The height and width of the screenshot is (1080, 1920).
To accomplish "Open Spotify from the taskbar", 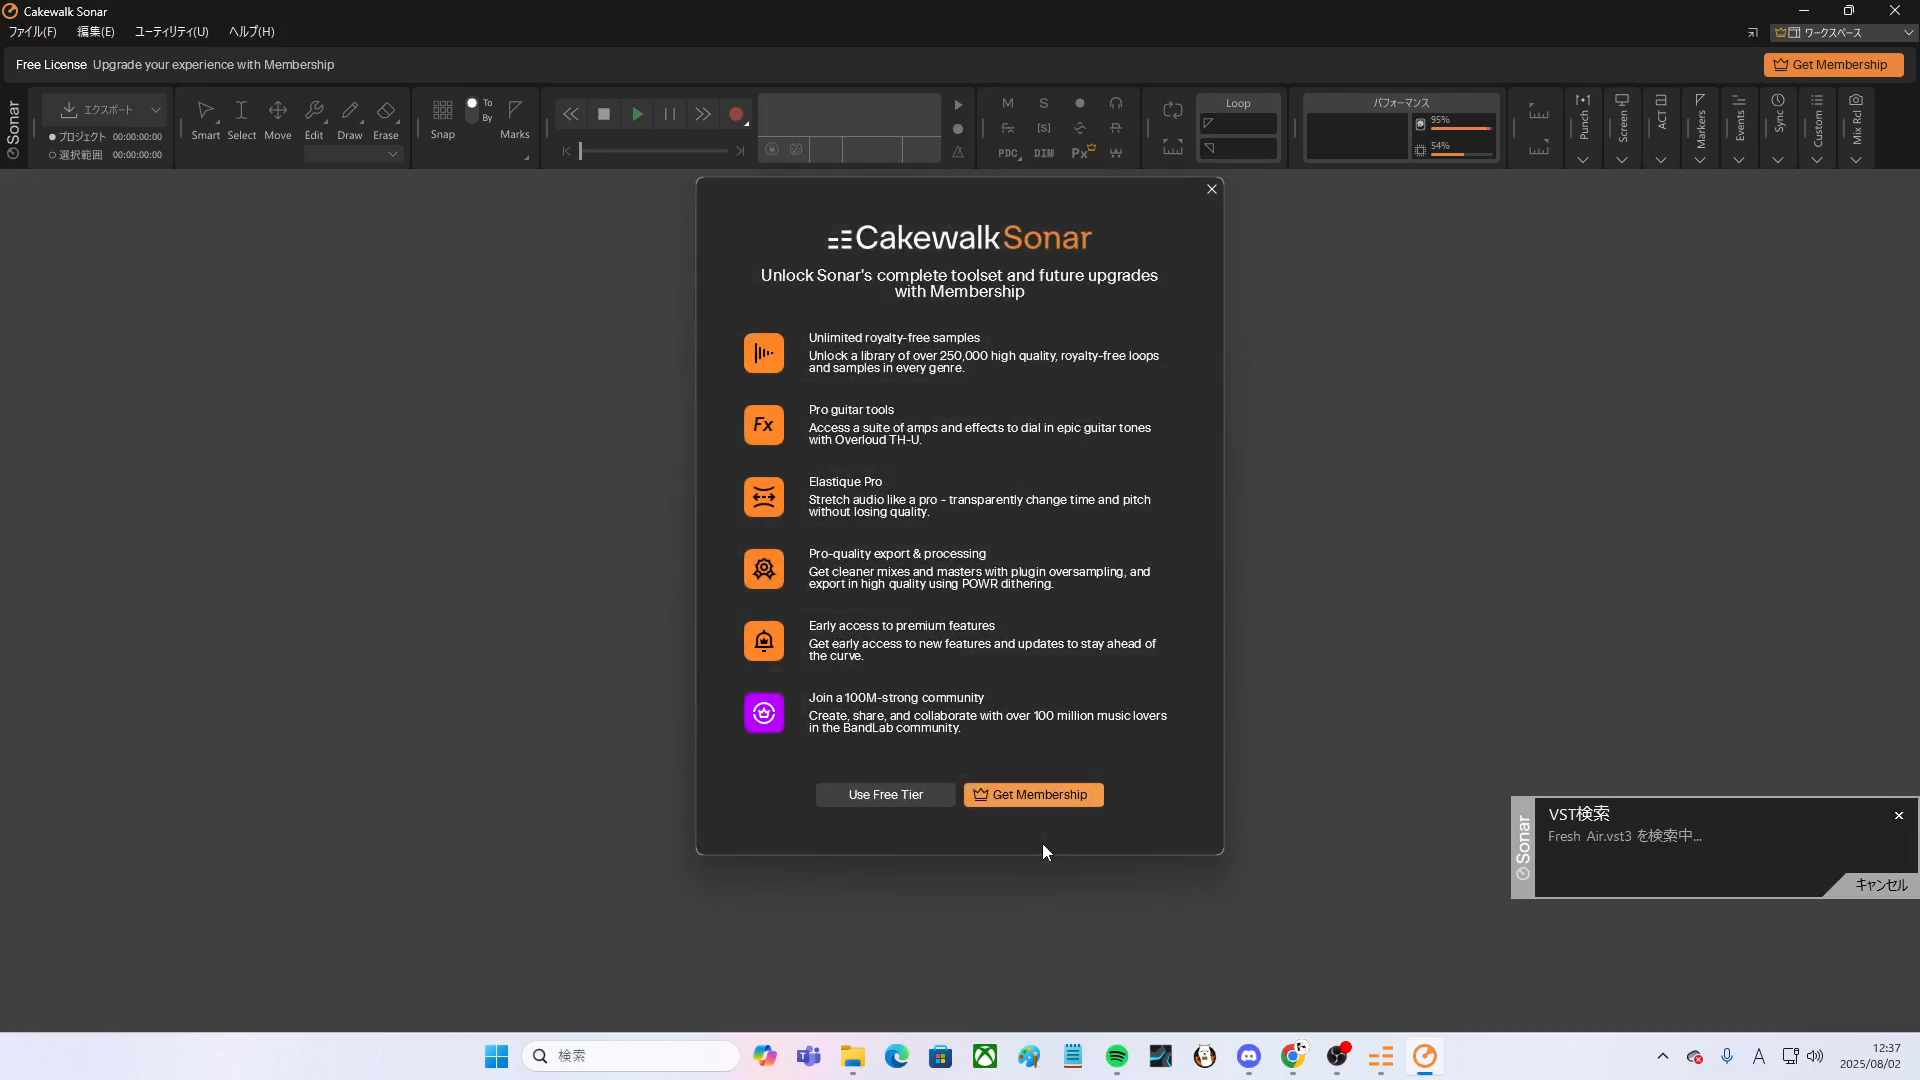I will (x=1117, y=1056).
